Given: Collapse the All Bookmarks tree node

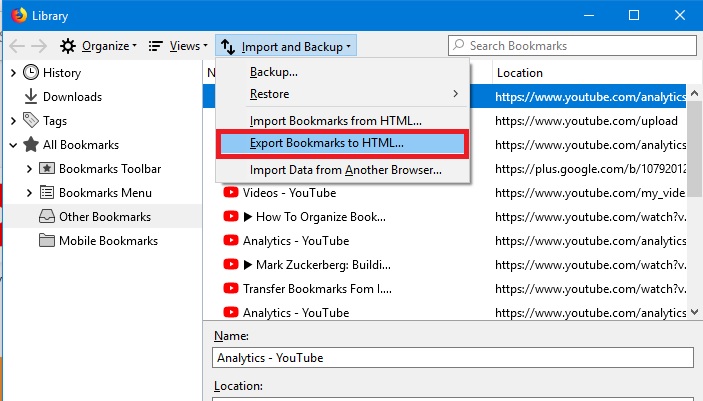Looking at the screenshot, I should (13, 145).
